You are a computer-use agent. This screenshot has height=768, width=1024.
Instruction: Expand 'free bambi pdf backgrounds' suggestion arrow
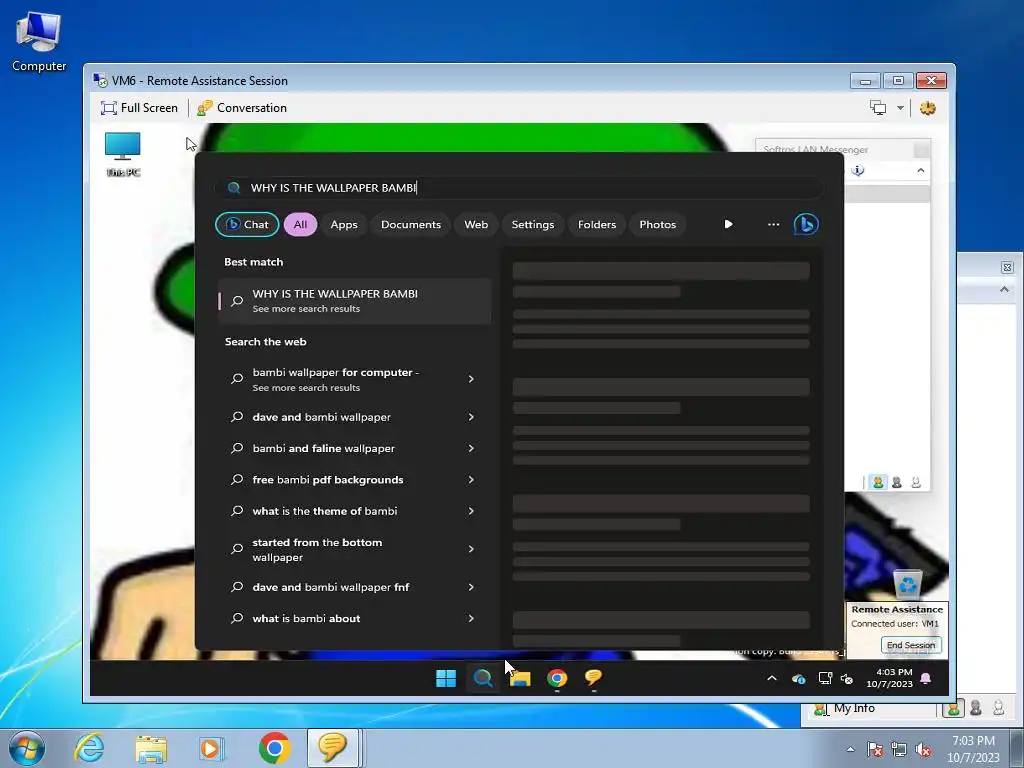pyautogui.click(x=471, y=479)
